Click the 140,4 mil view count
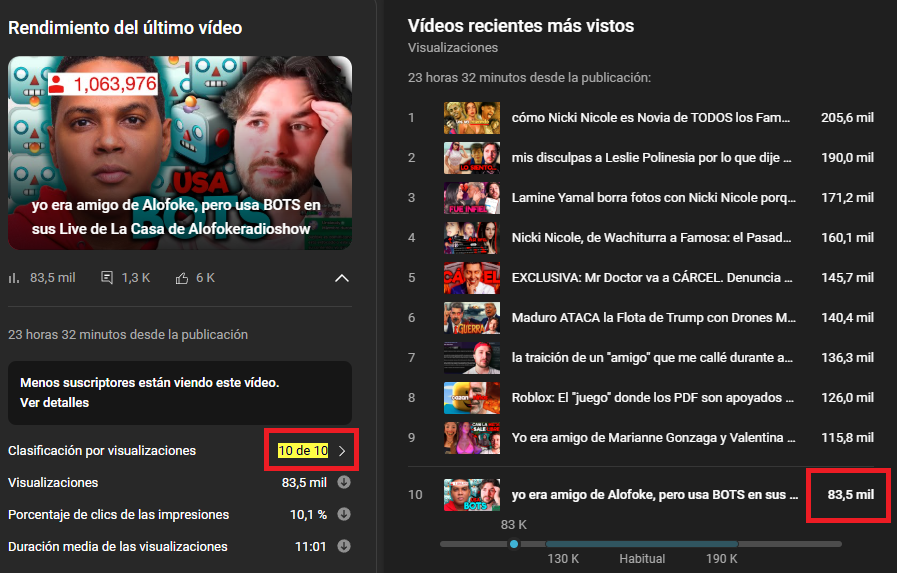897x573 pixels. 847,318
